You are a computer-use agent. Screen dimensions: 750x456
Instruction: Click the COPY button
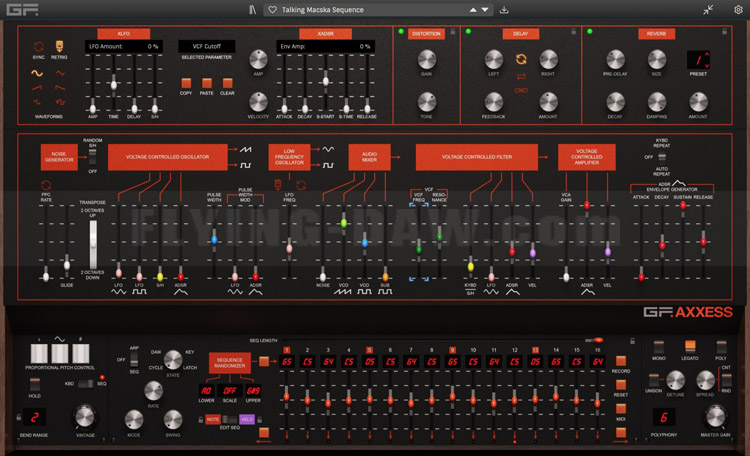coord(186,83)
